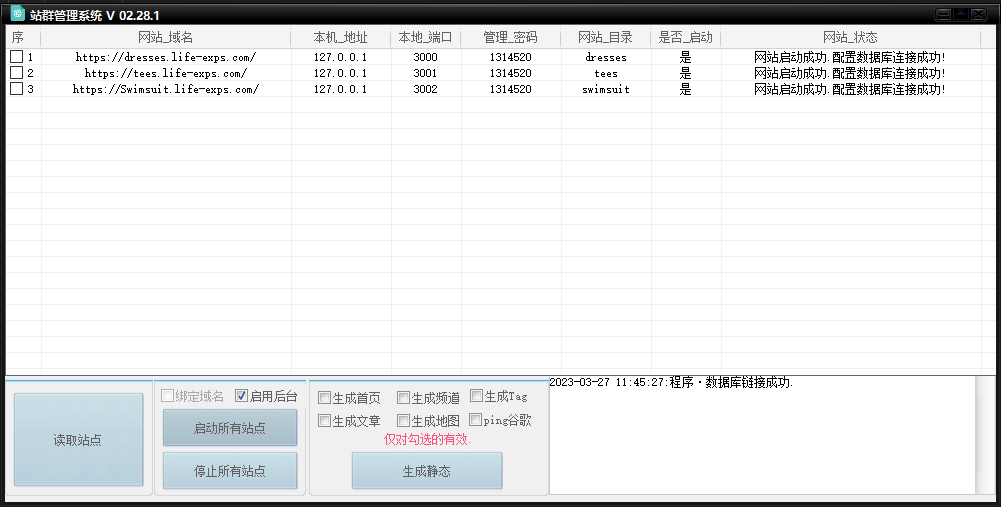
Task: Click port value 3002
Action: click(x=425, y=89)
